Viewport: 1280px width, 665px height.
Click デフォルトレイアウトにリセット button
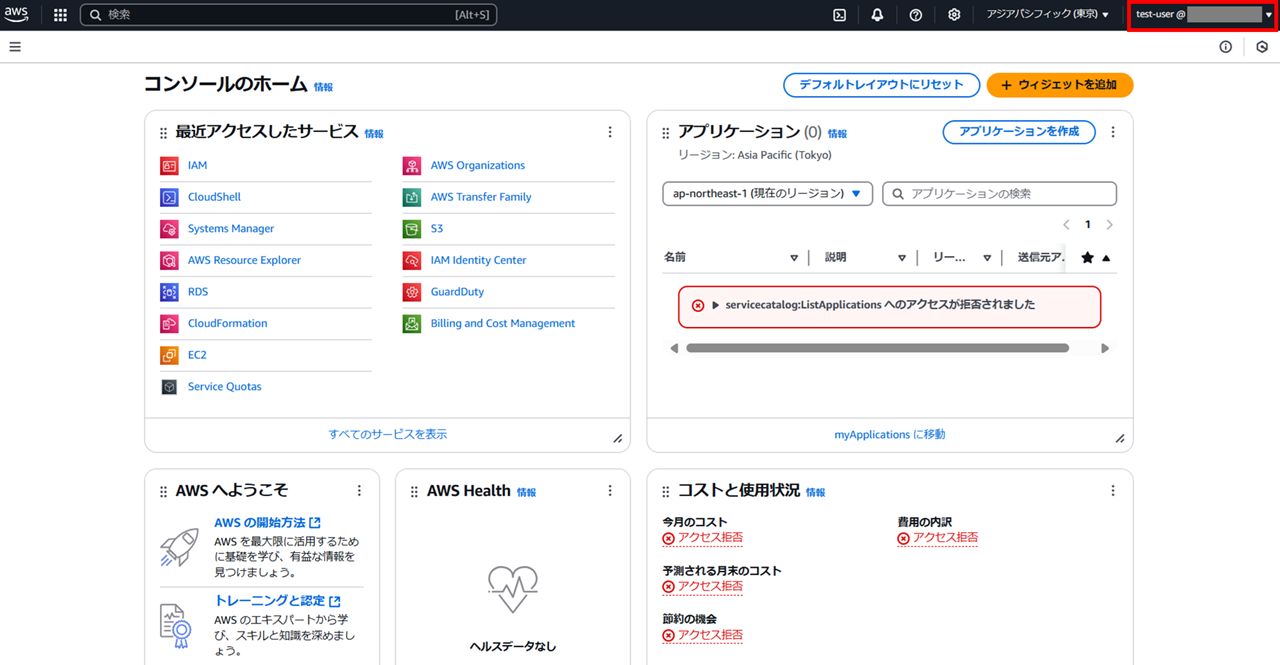881,85
